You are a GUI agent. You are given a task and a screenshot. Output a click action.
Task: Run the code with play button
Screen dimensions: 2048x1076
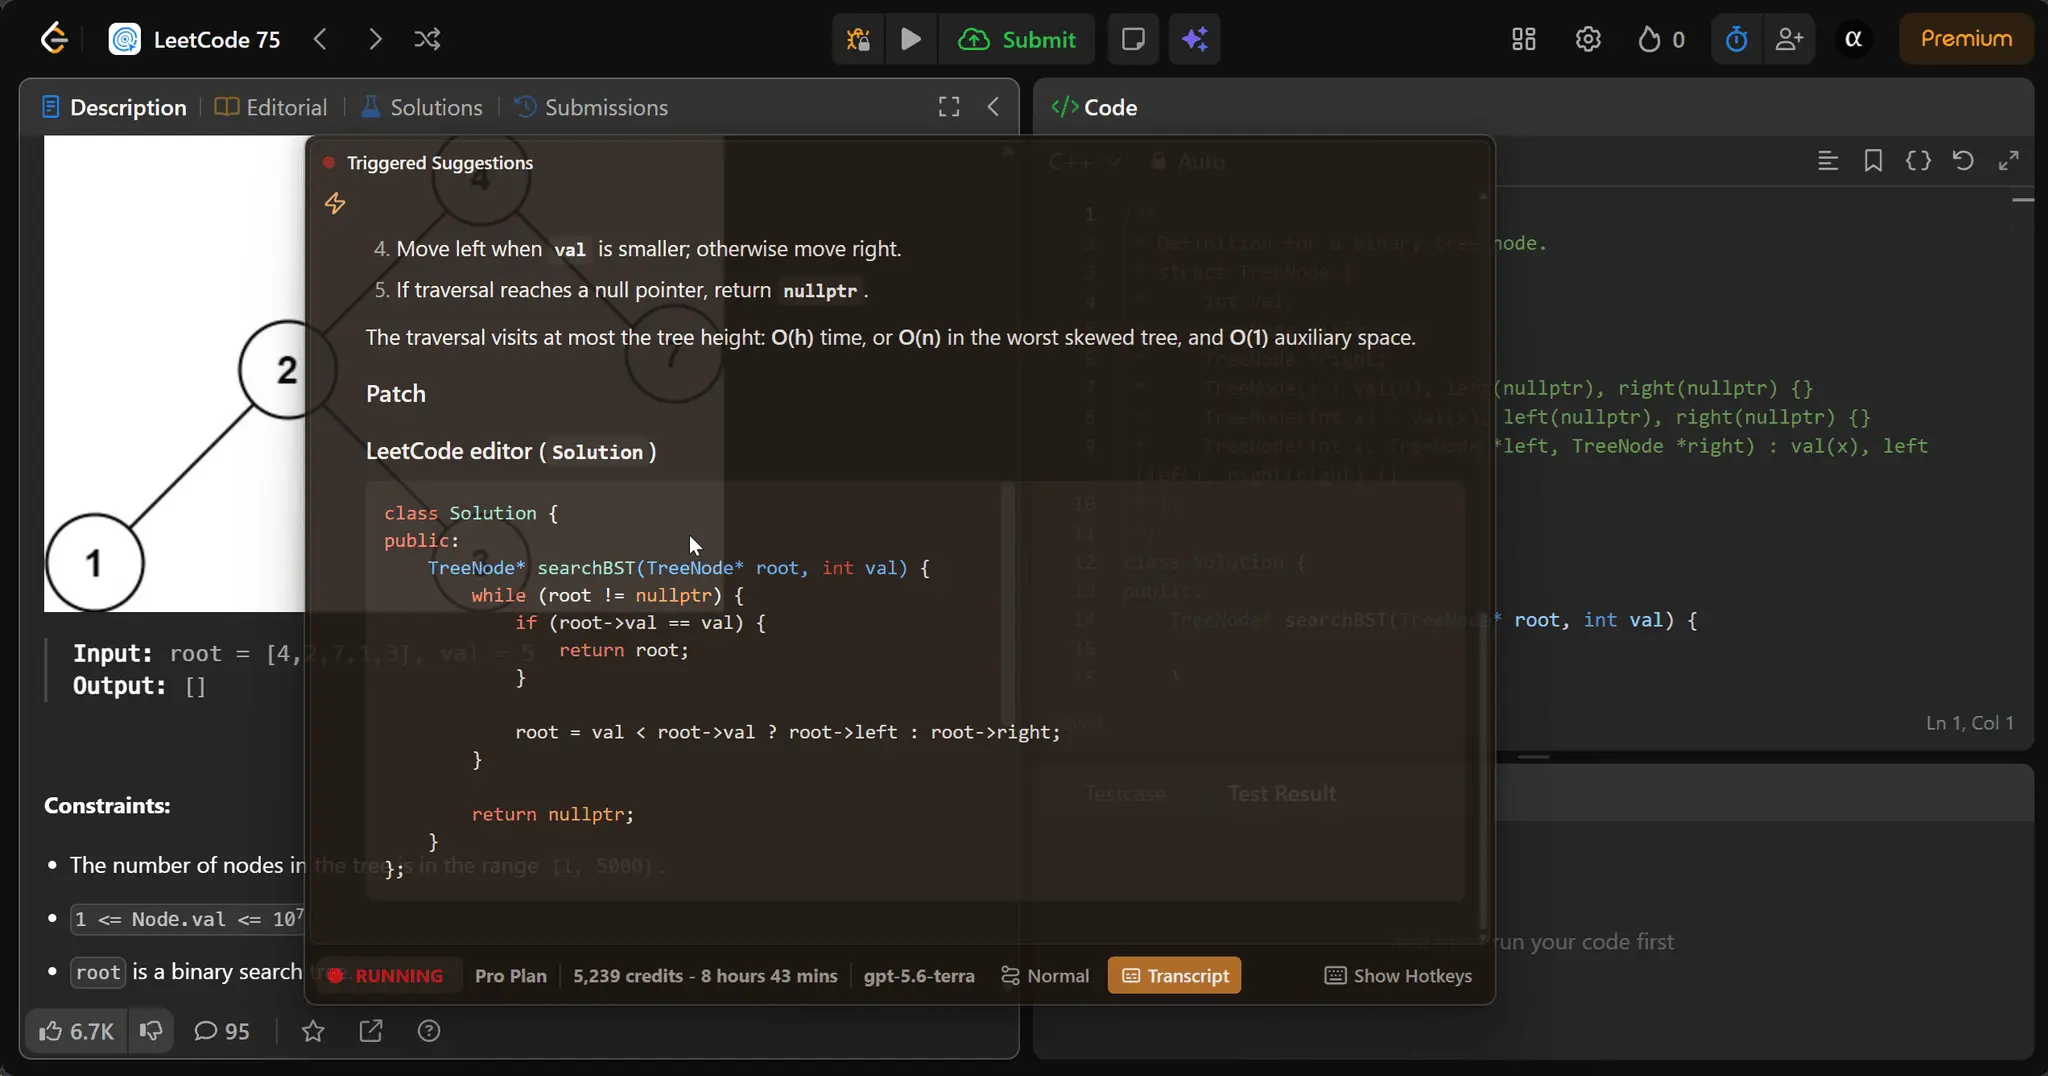[x=911, y=39]
